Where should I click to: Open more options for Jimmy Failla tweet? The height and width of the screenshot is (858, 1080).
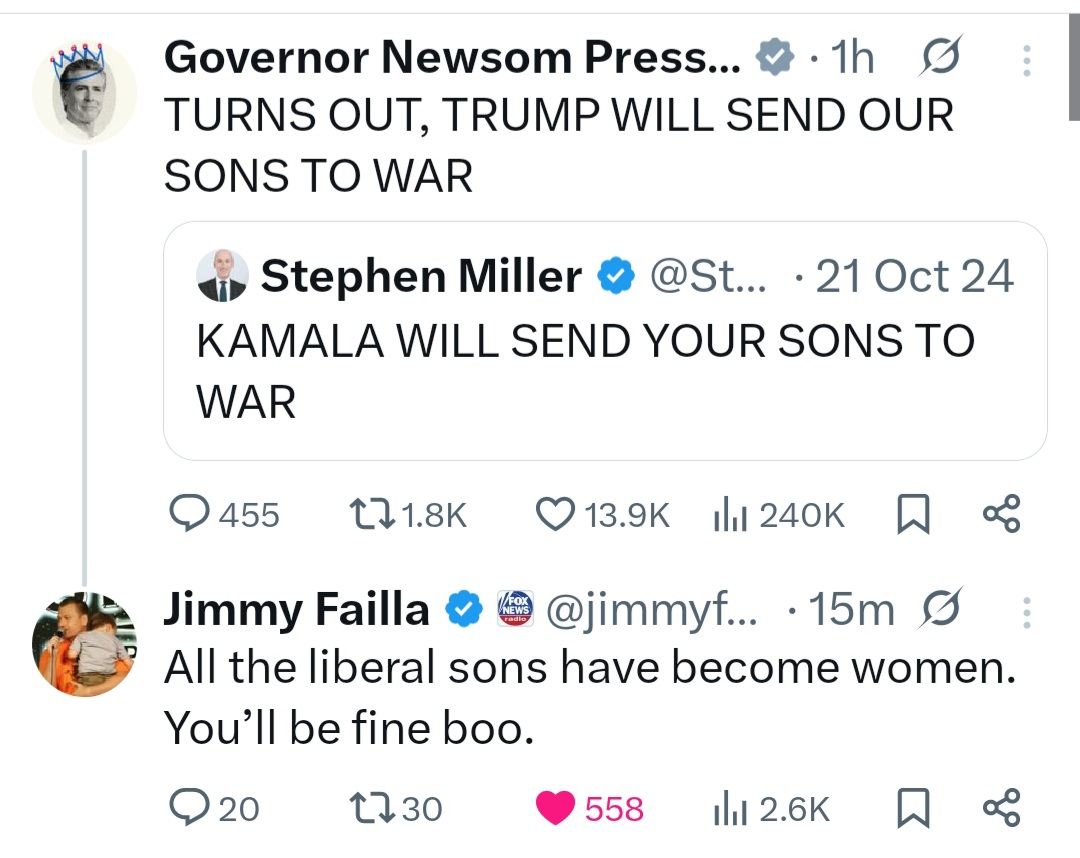[1025, 612]
